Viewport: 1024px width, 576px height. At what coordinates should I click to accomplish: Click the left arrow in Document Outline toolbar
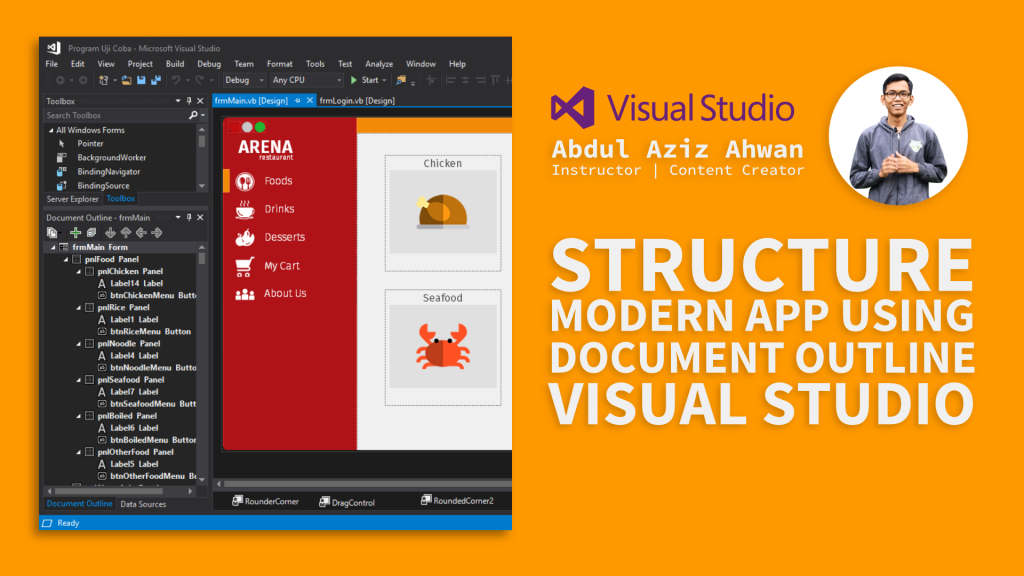click(141, 232)
